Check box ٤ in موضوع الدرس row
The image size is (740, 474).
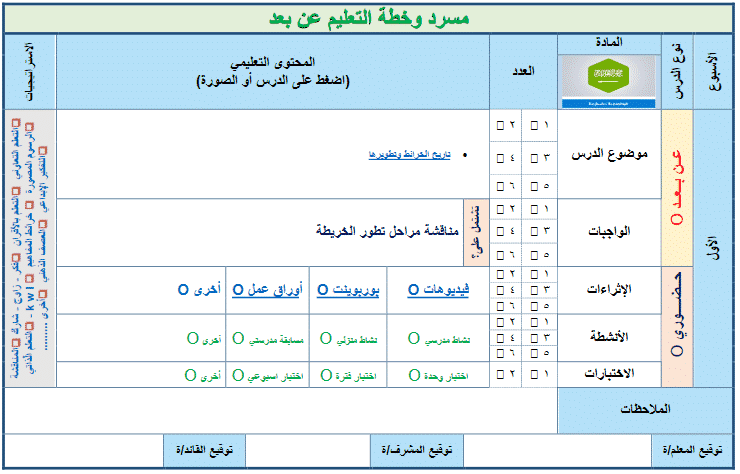pyautogui.click(x=500, y=158)
